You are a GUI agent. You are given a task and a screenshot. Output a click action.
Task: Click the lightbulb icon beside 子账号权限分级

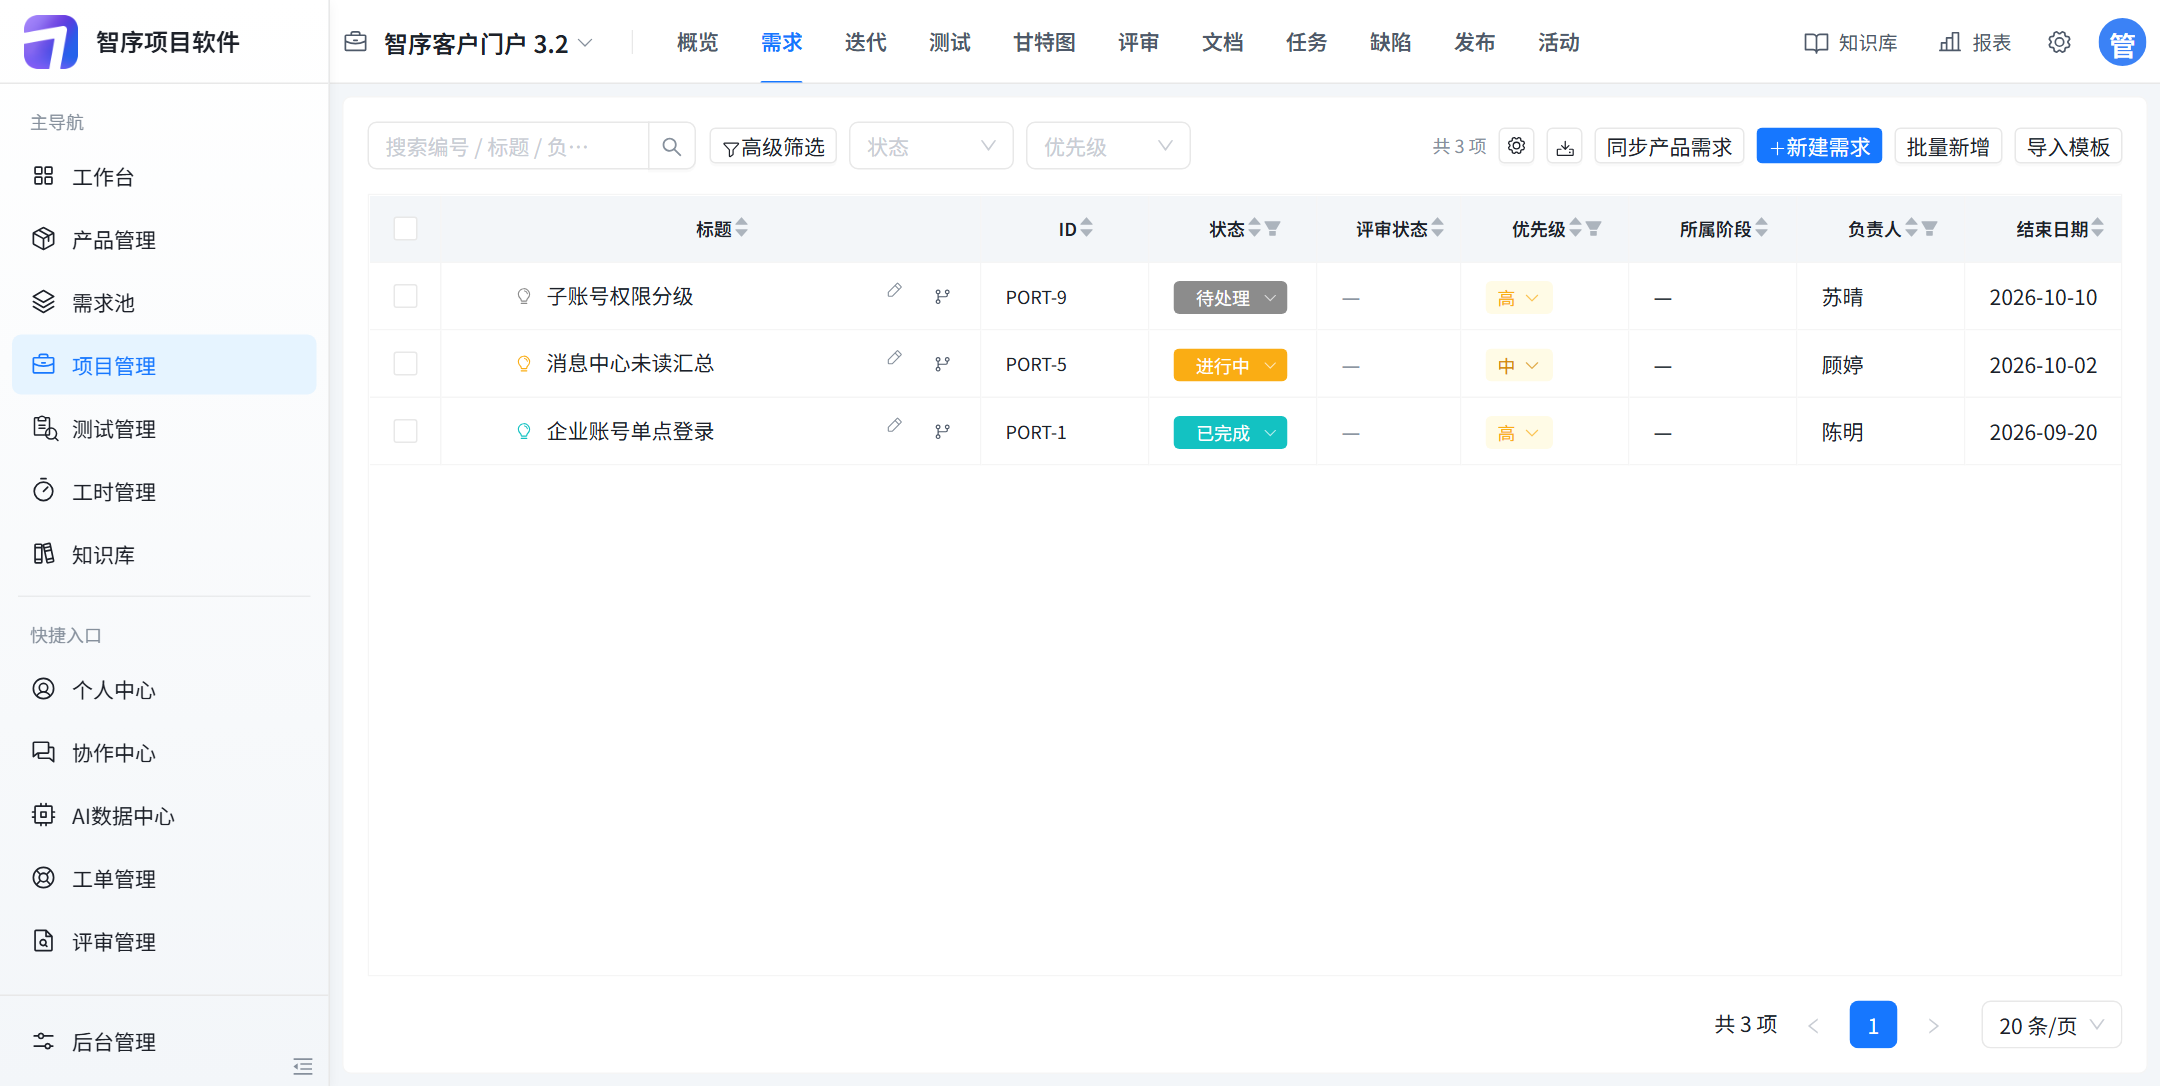pyautogui.click(x=523, y=296)
